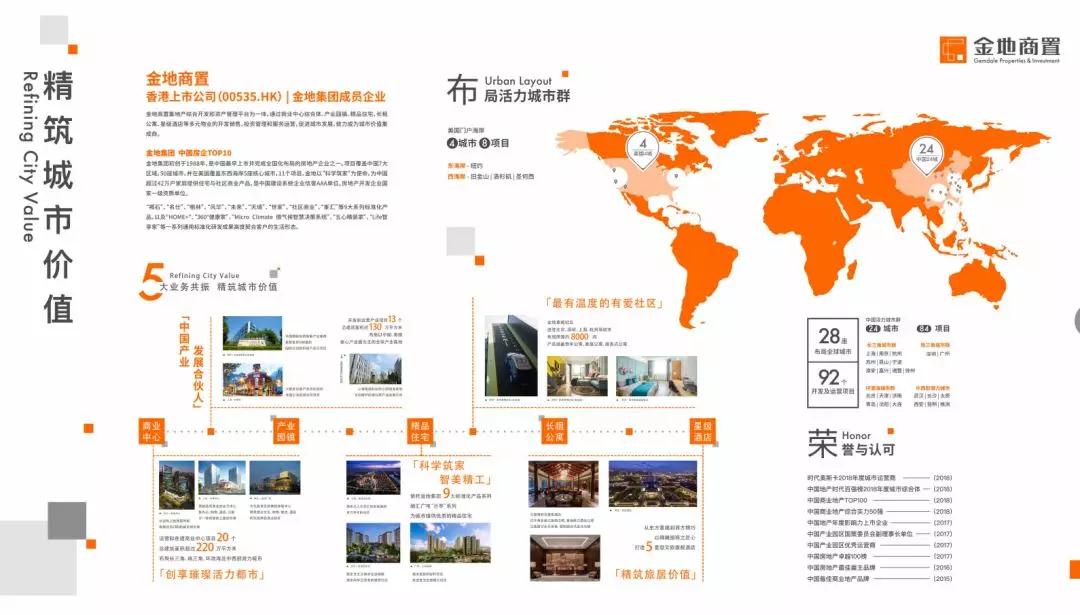This screenshot has width=1080, height=615.
Task: Click the 布 Urban Layout heading
Action: tap(508, 90)
